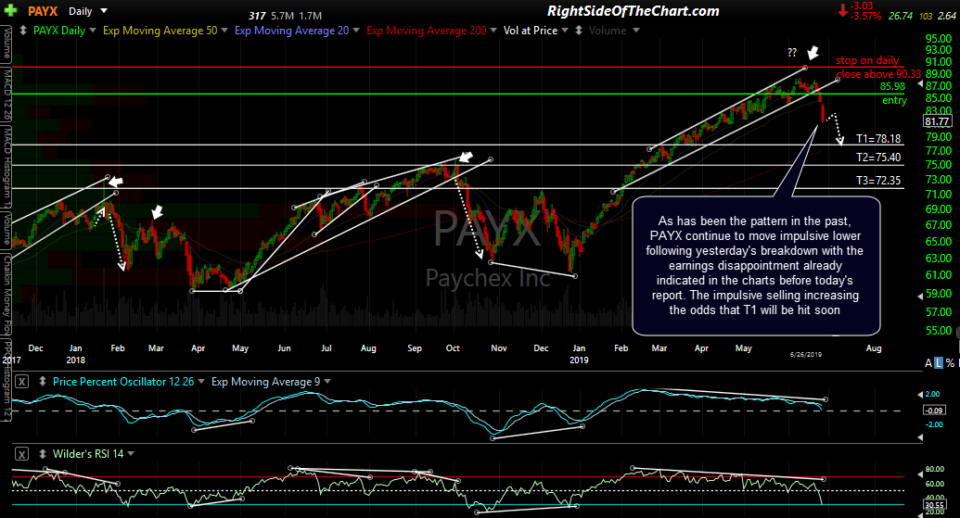Click the 5.7M volume figure
The height and width of the screenshot is (518, 960).
283,16
